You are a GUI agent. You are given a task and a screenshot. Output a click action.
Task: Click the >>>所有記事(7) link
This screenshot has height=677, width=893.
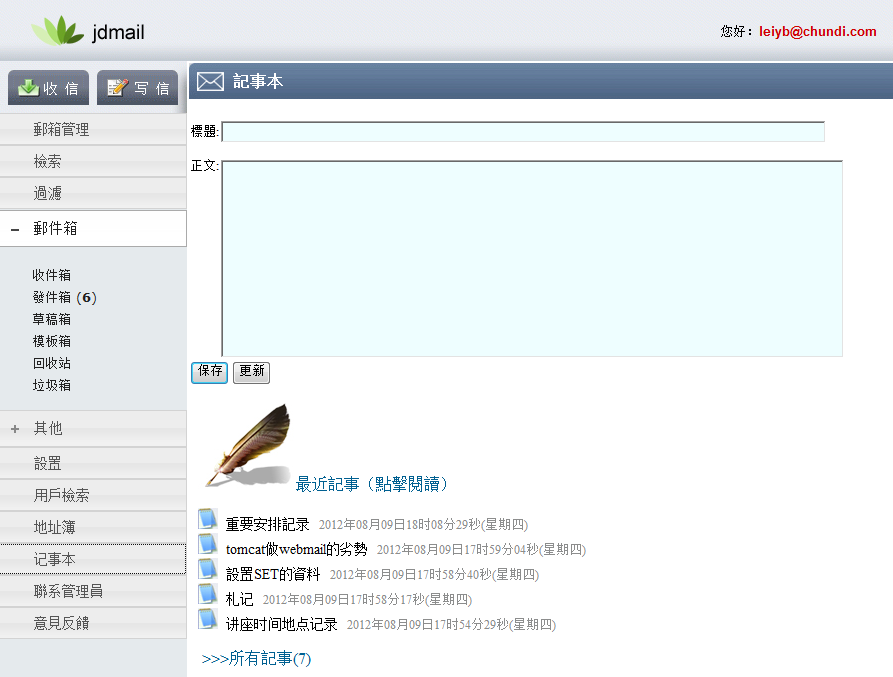tap(256, 659)
